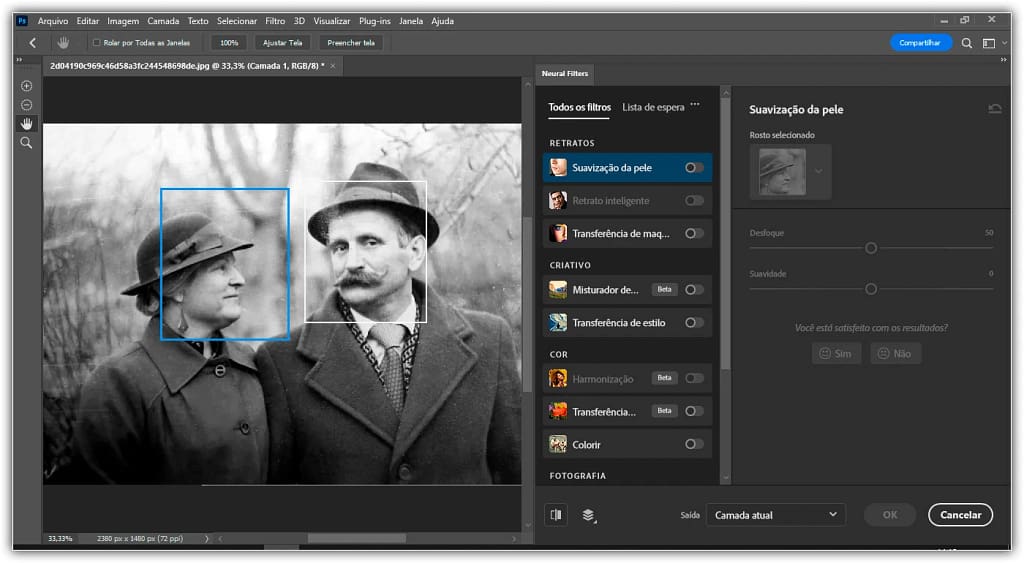The image size is (1024, 563).
Task: Open the Filtro menu
Action: [x=275, y=21]
